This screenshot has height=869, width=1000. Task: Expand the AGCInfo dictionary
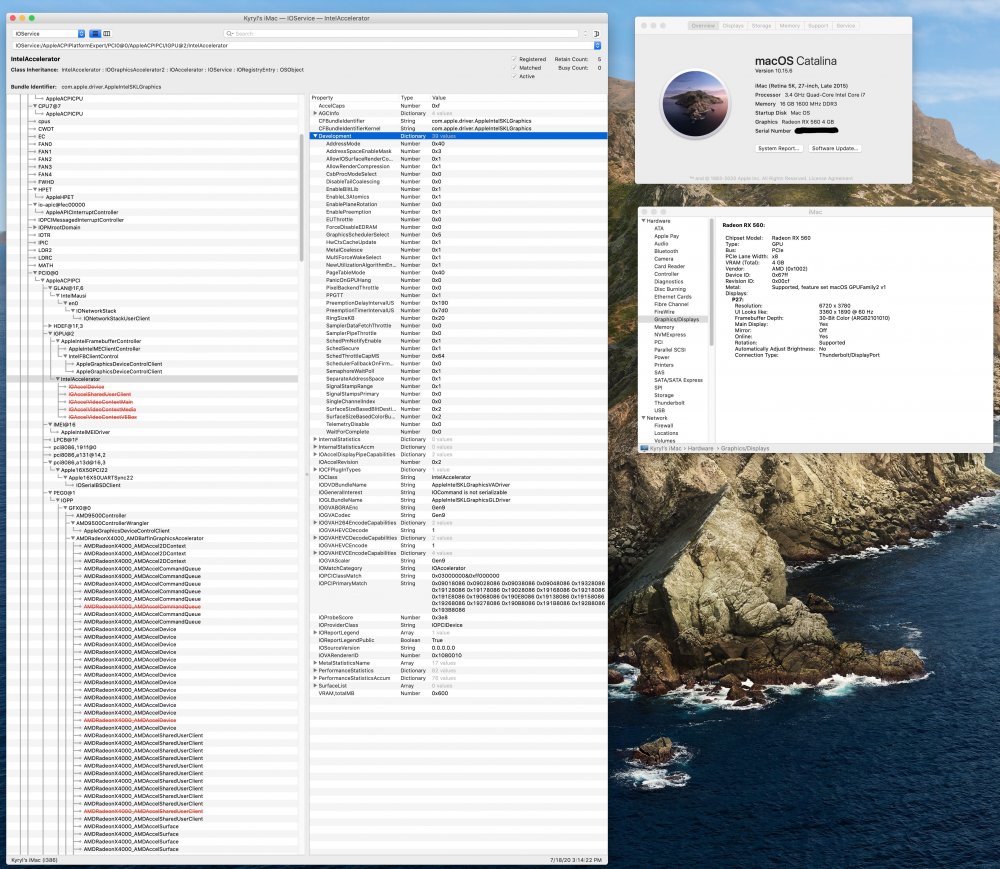[x=315, y=113]
